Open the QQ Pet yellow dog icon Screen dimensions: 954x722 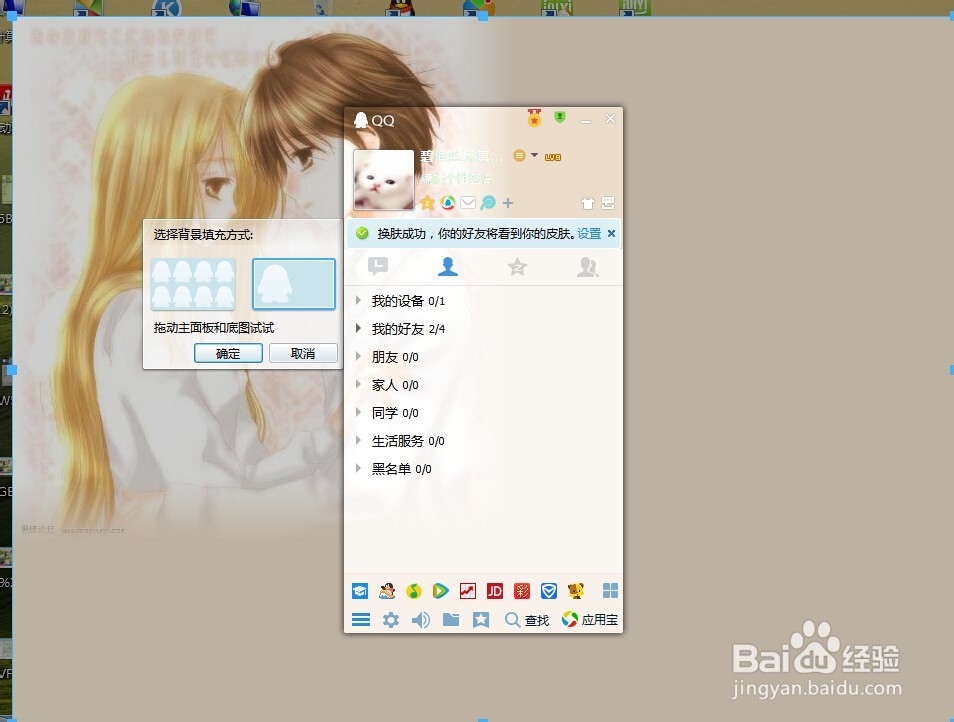(x=576, y=591)
